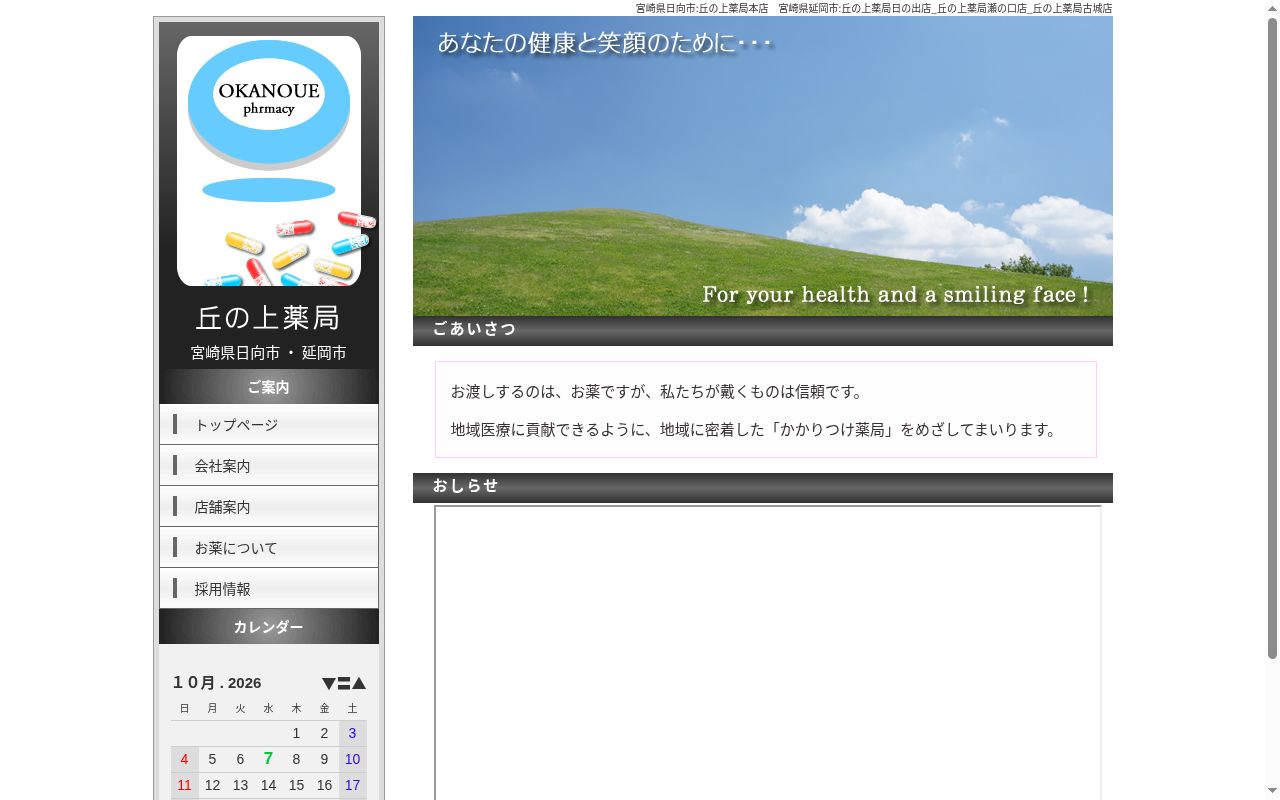Viewport: 1280px width, 800px height.
Task: Click the カレンダー sidebar heading
Action: point(268,627)
